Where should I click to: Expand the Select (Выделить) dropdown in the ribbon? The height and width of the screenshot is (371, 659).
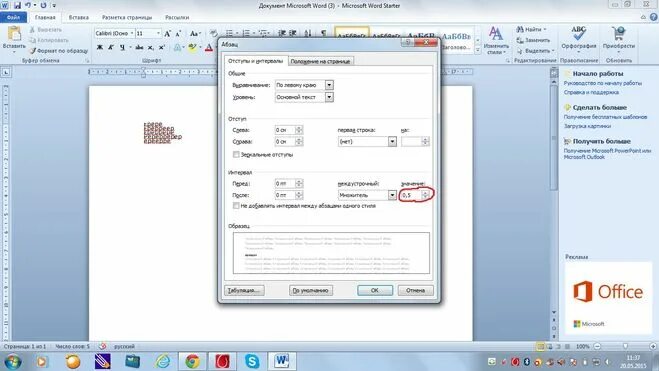tap(552, 51)
